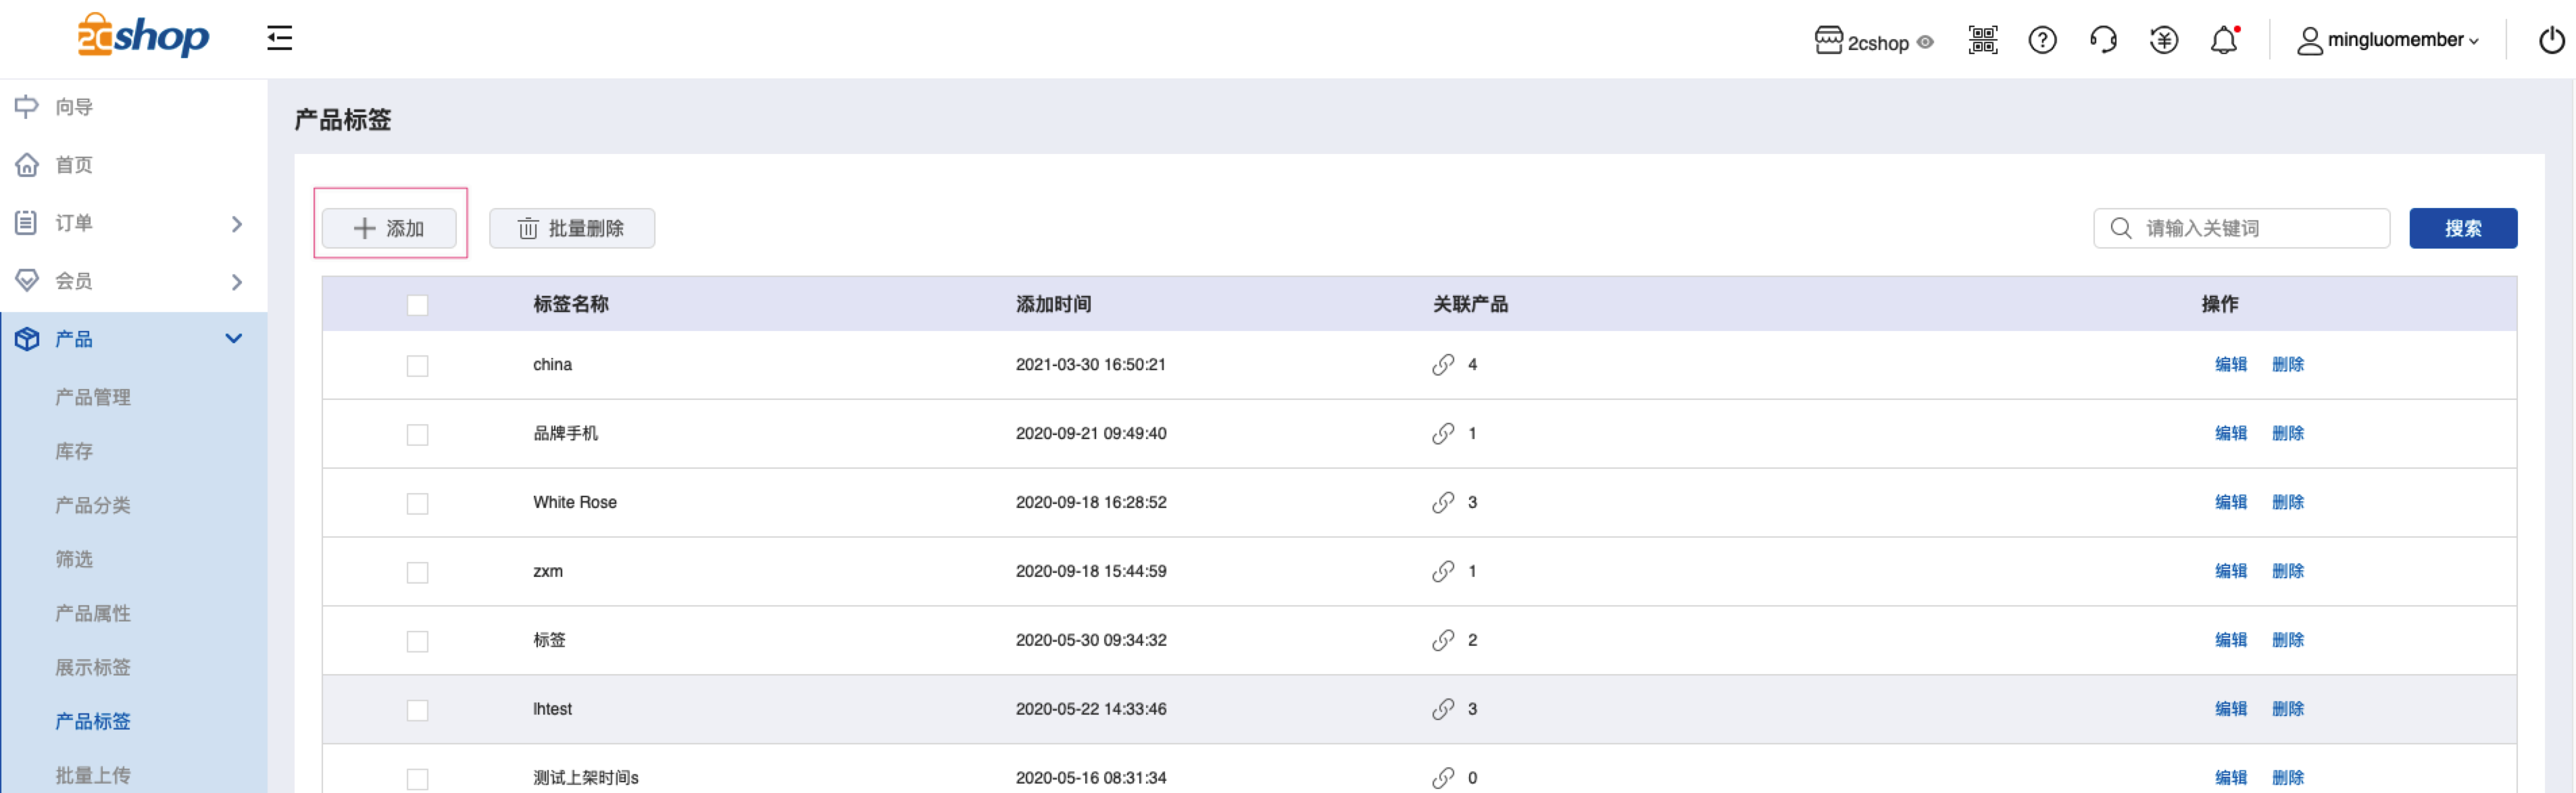
Task: Edit the 品牌手机 tag
Action: point(2230,434)
